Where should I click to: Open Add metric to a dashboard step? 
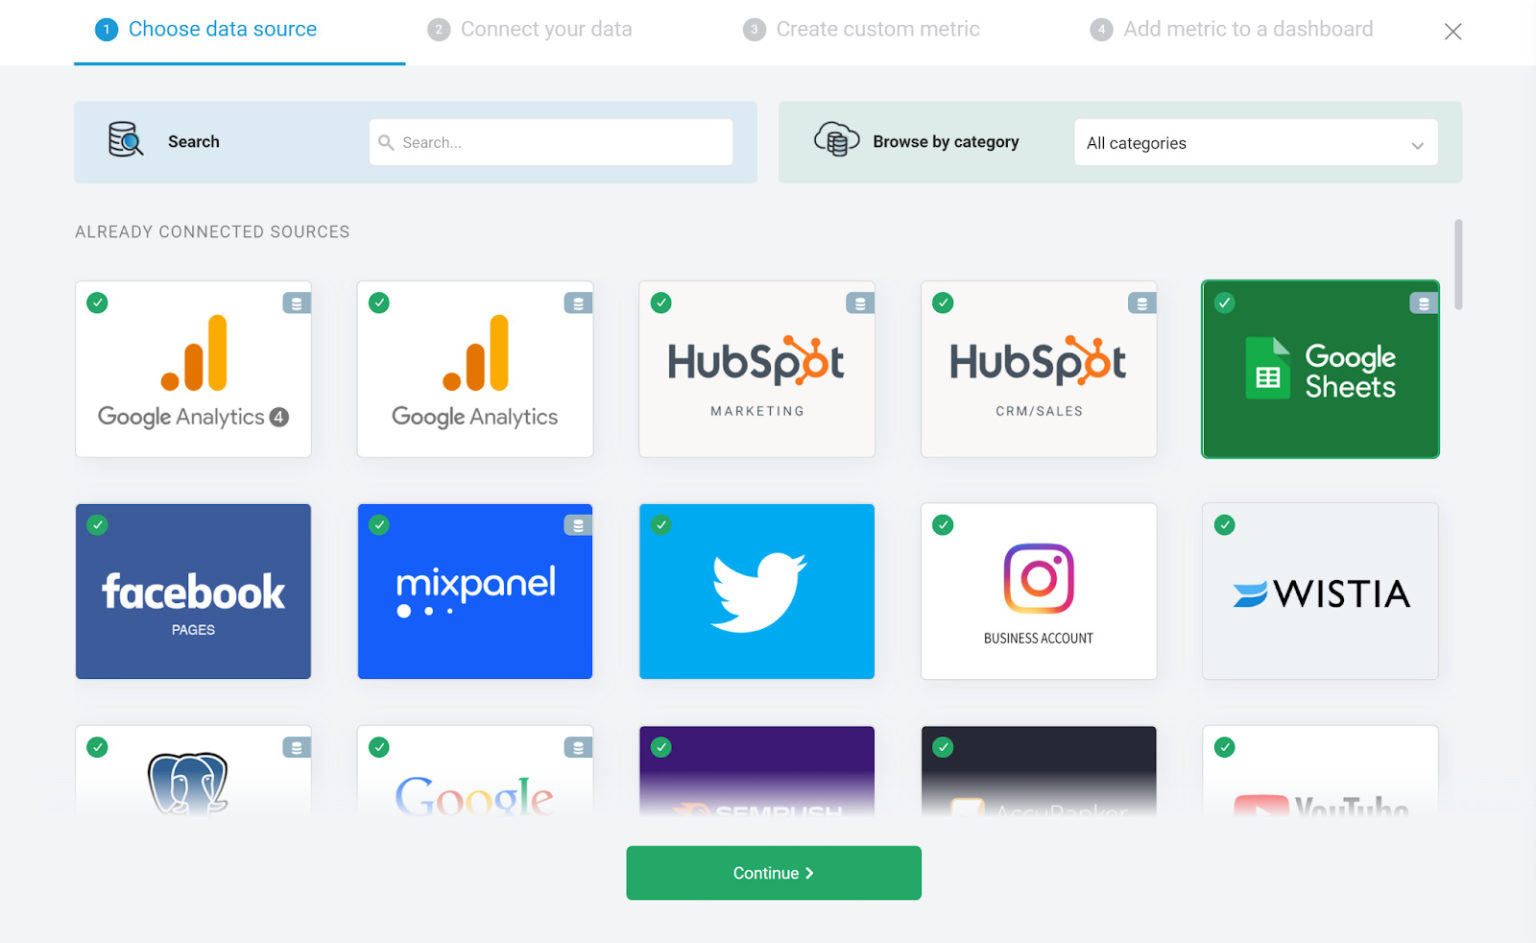pos(1247,29)
